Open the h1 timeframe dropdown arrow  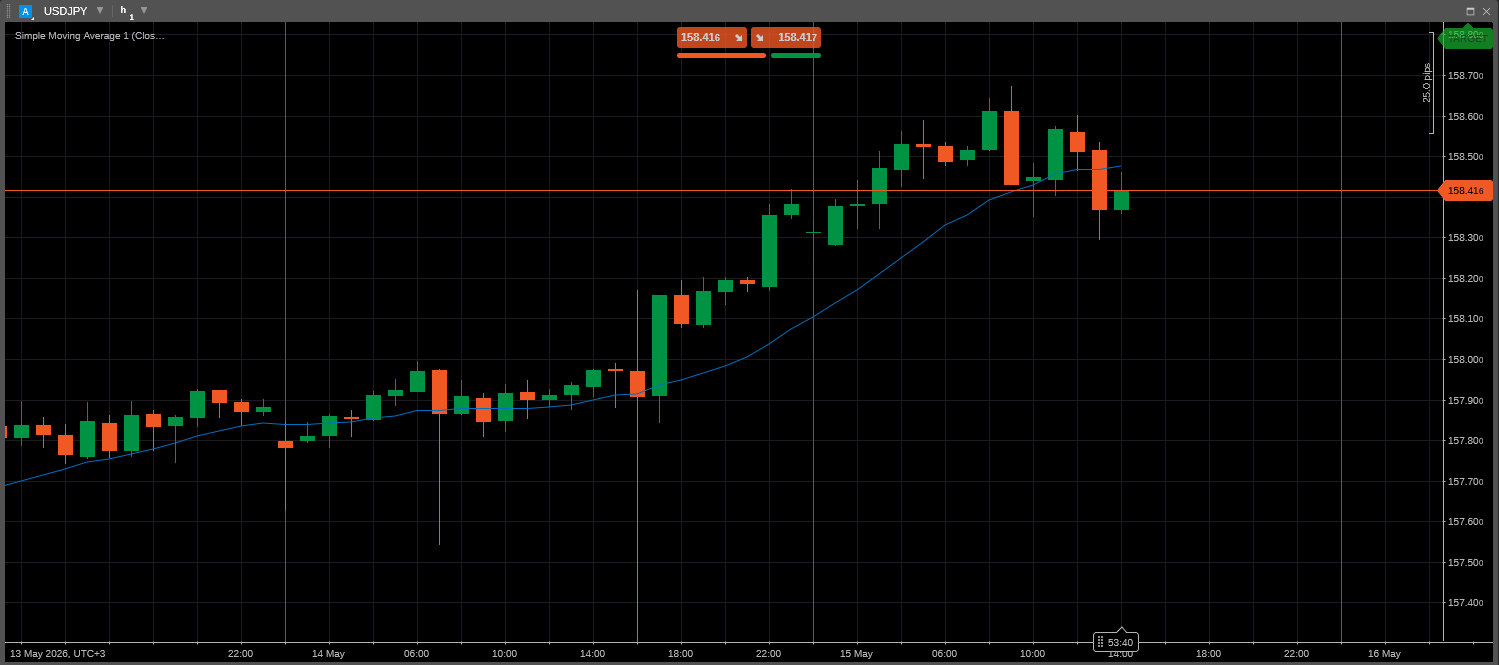[144, 10]
